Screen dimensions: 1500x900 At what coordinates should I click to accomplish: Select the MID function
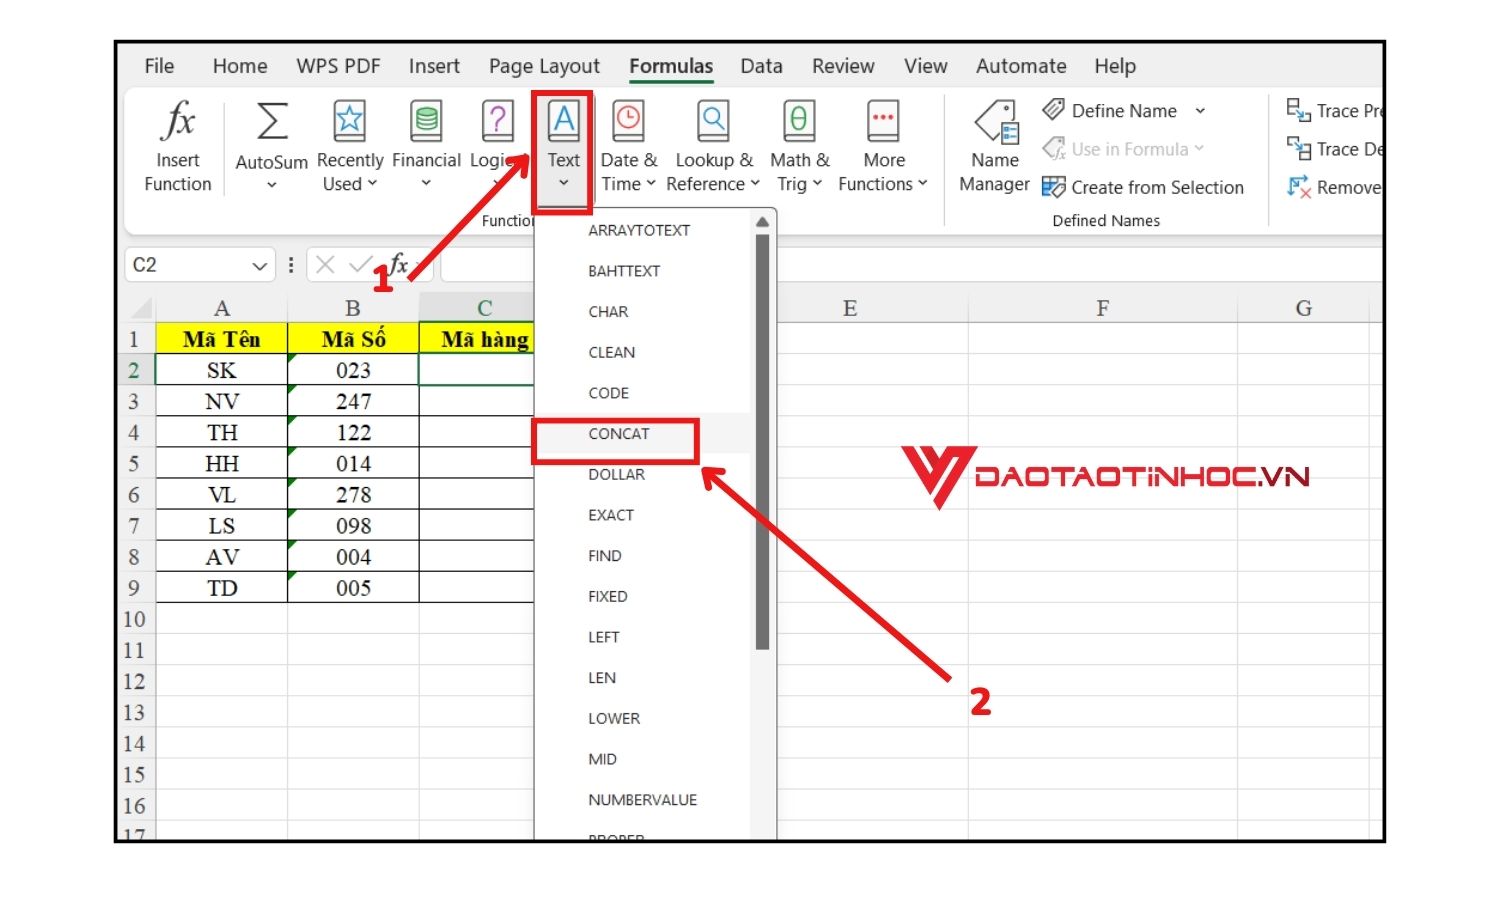coord(642,759)
